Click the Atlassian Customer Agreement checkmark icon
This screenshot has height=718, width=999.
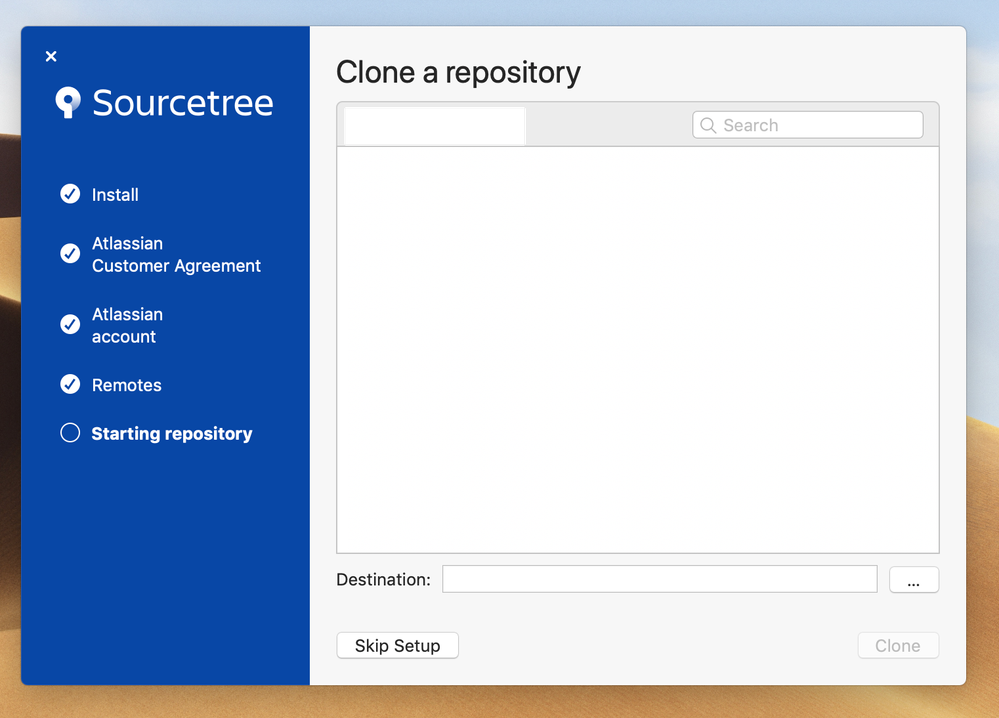click(70, 254)
